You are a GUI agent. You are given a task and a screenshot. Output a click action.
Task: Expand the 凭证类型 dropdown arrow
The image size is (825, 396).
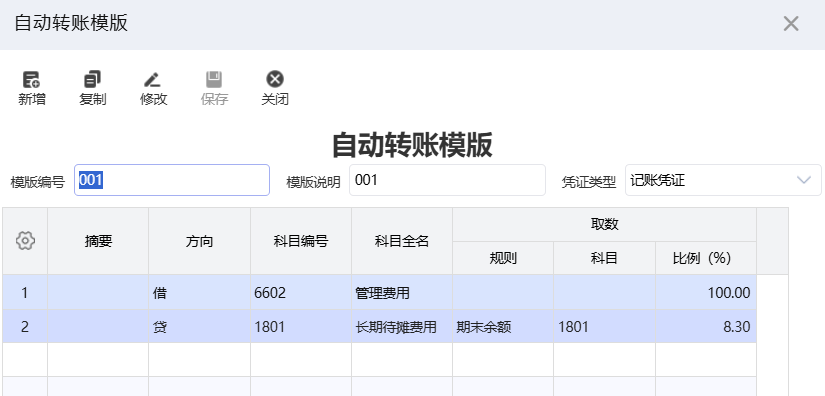tap(803, 180)
